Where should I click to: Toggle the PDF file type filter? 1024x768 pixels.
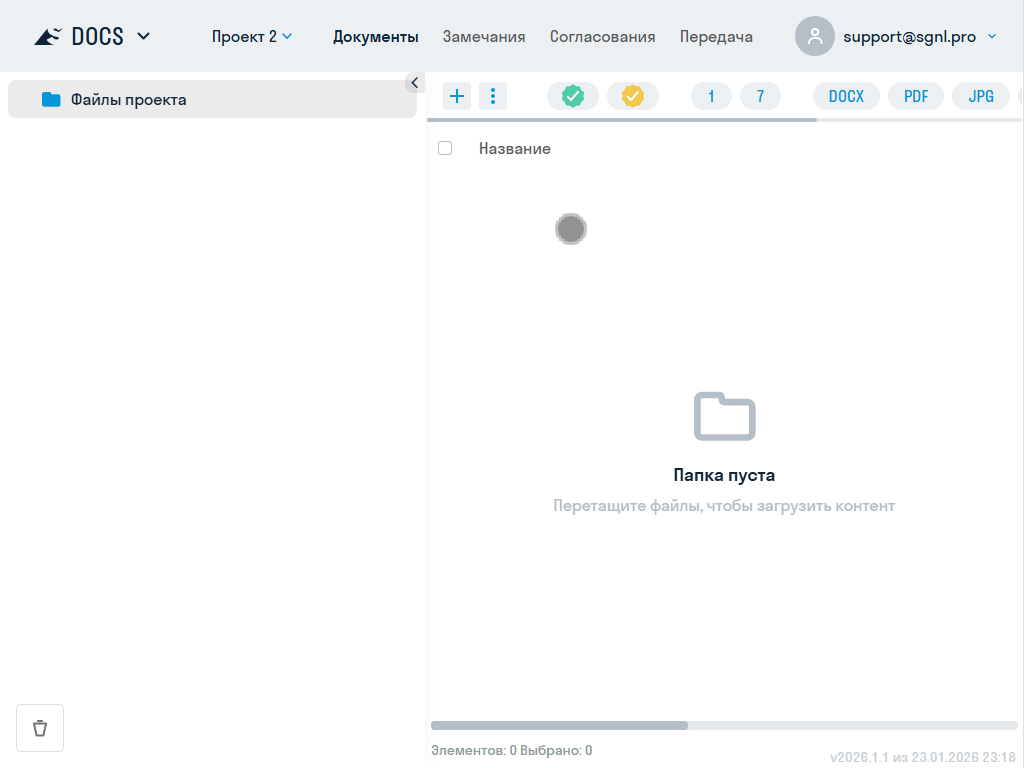916,96
